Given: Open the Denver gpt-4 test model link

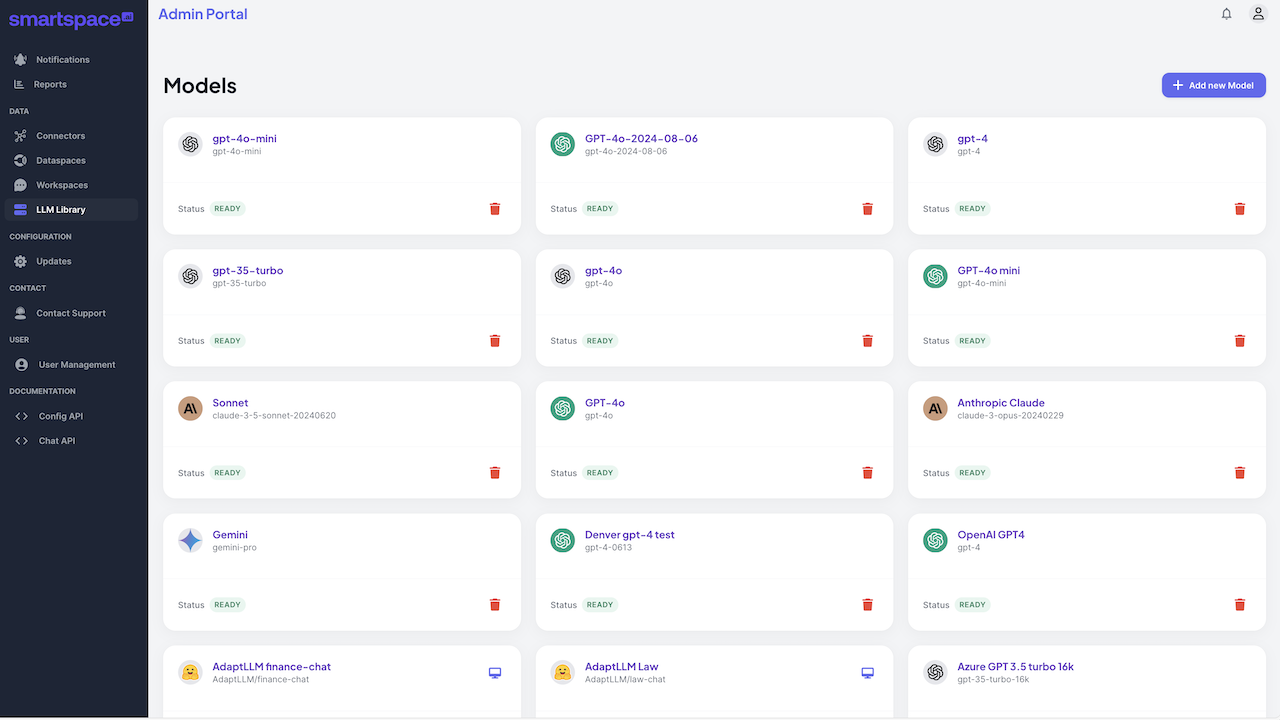Looking at the screenshot, I should point(630,535).
